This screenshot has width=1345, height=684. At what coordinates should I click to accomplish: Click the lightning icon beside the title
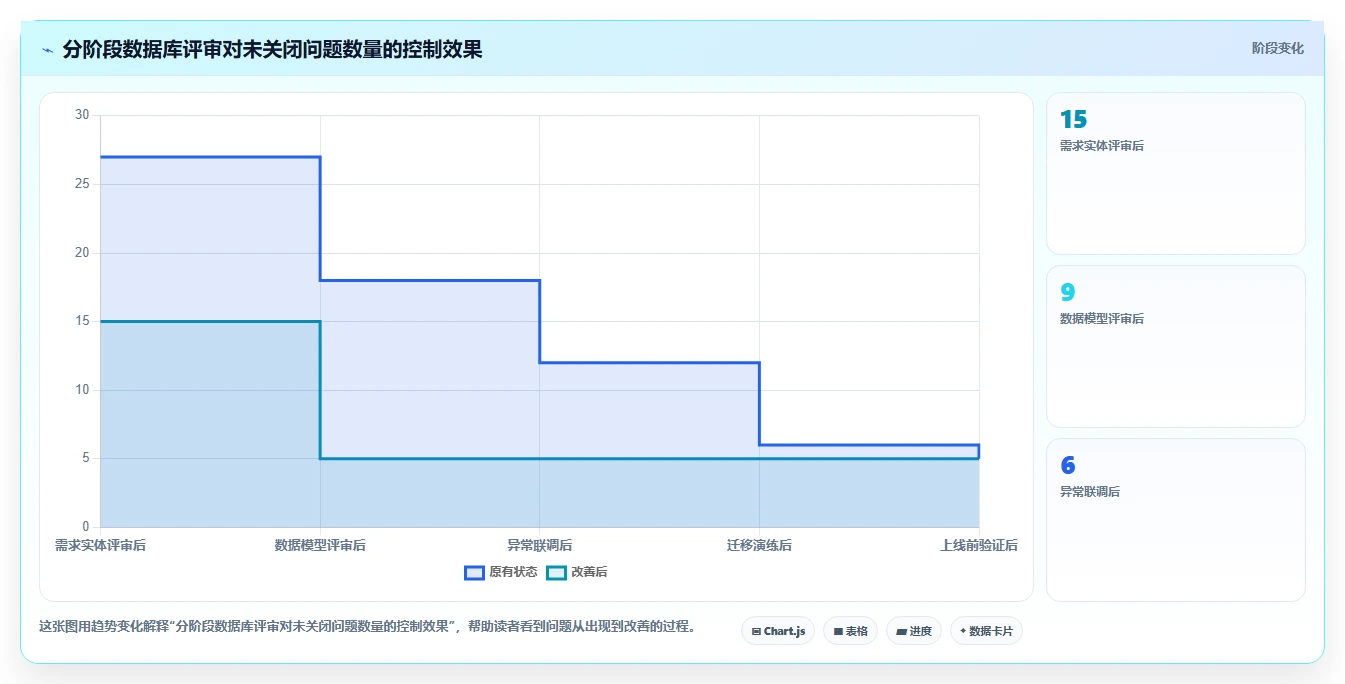point(48,50)
